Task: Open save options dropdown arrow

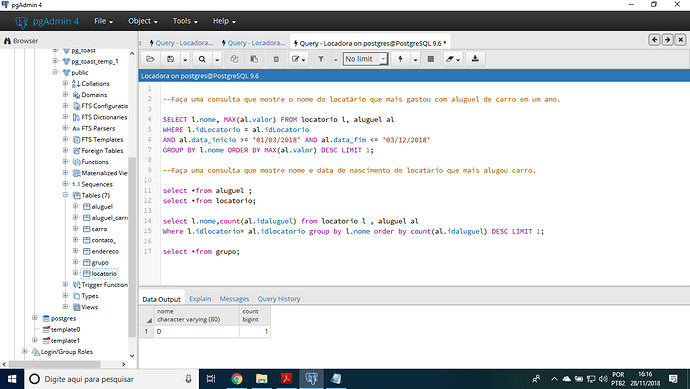Action: (x=185, y=59)
